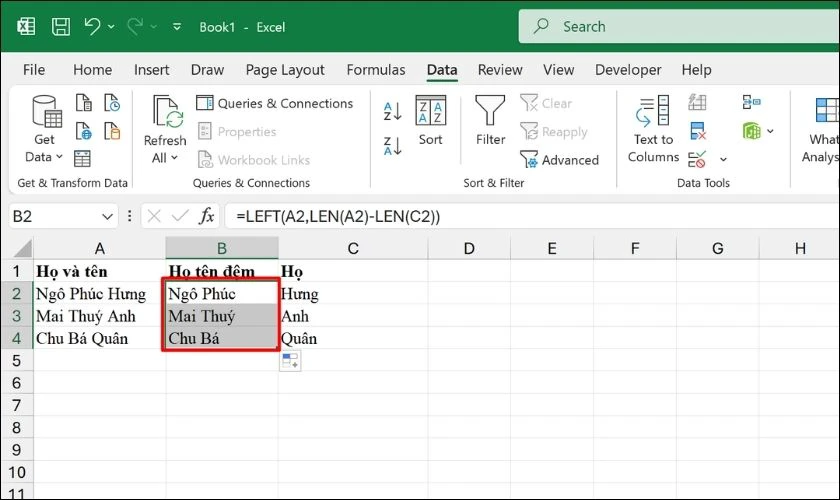Click Sort Z to A icon
Viewport: 840px width, 500px height.
(393, 146)
